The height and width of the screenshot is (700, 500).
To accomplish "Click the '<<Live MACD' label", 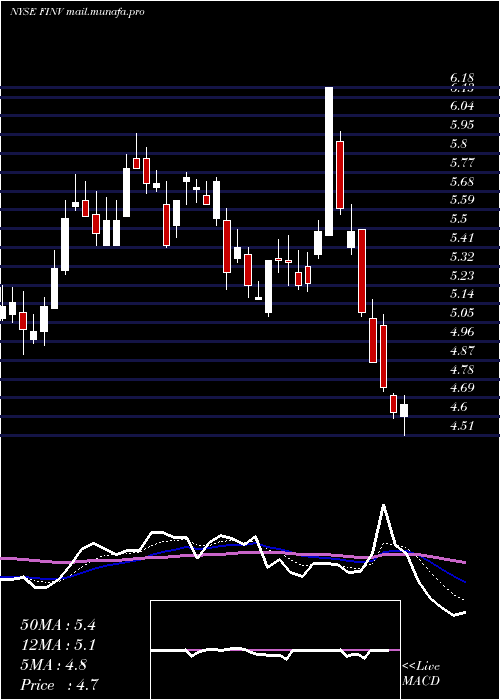I will click(x=421, y=673).
